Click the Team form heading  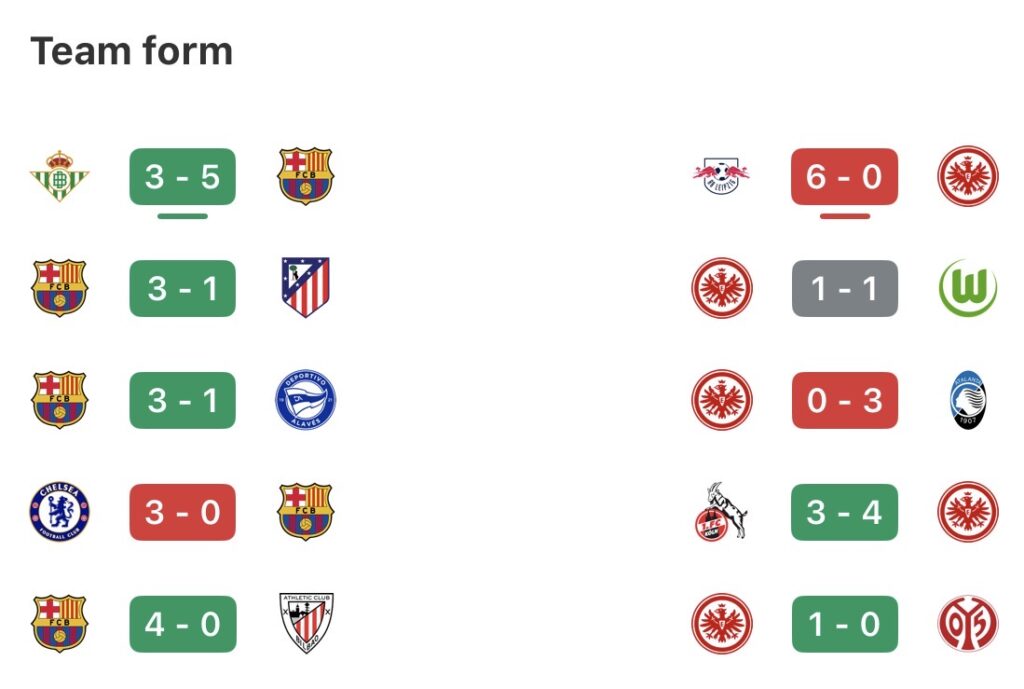click(132, 51)
